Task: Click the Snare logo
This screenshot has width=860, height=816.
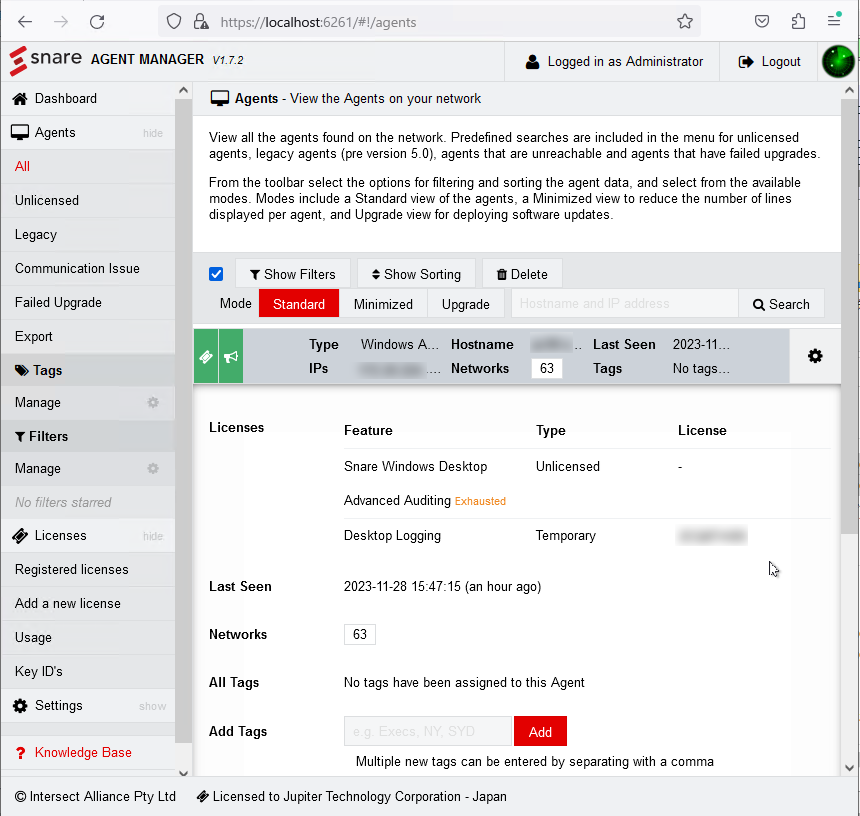Action: click(46, 60)
